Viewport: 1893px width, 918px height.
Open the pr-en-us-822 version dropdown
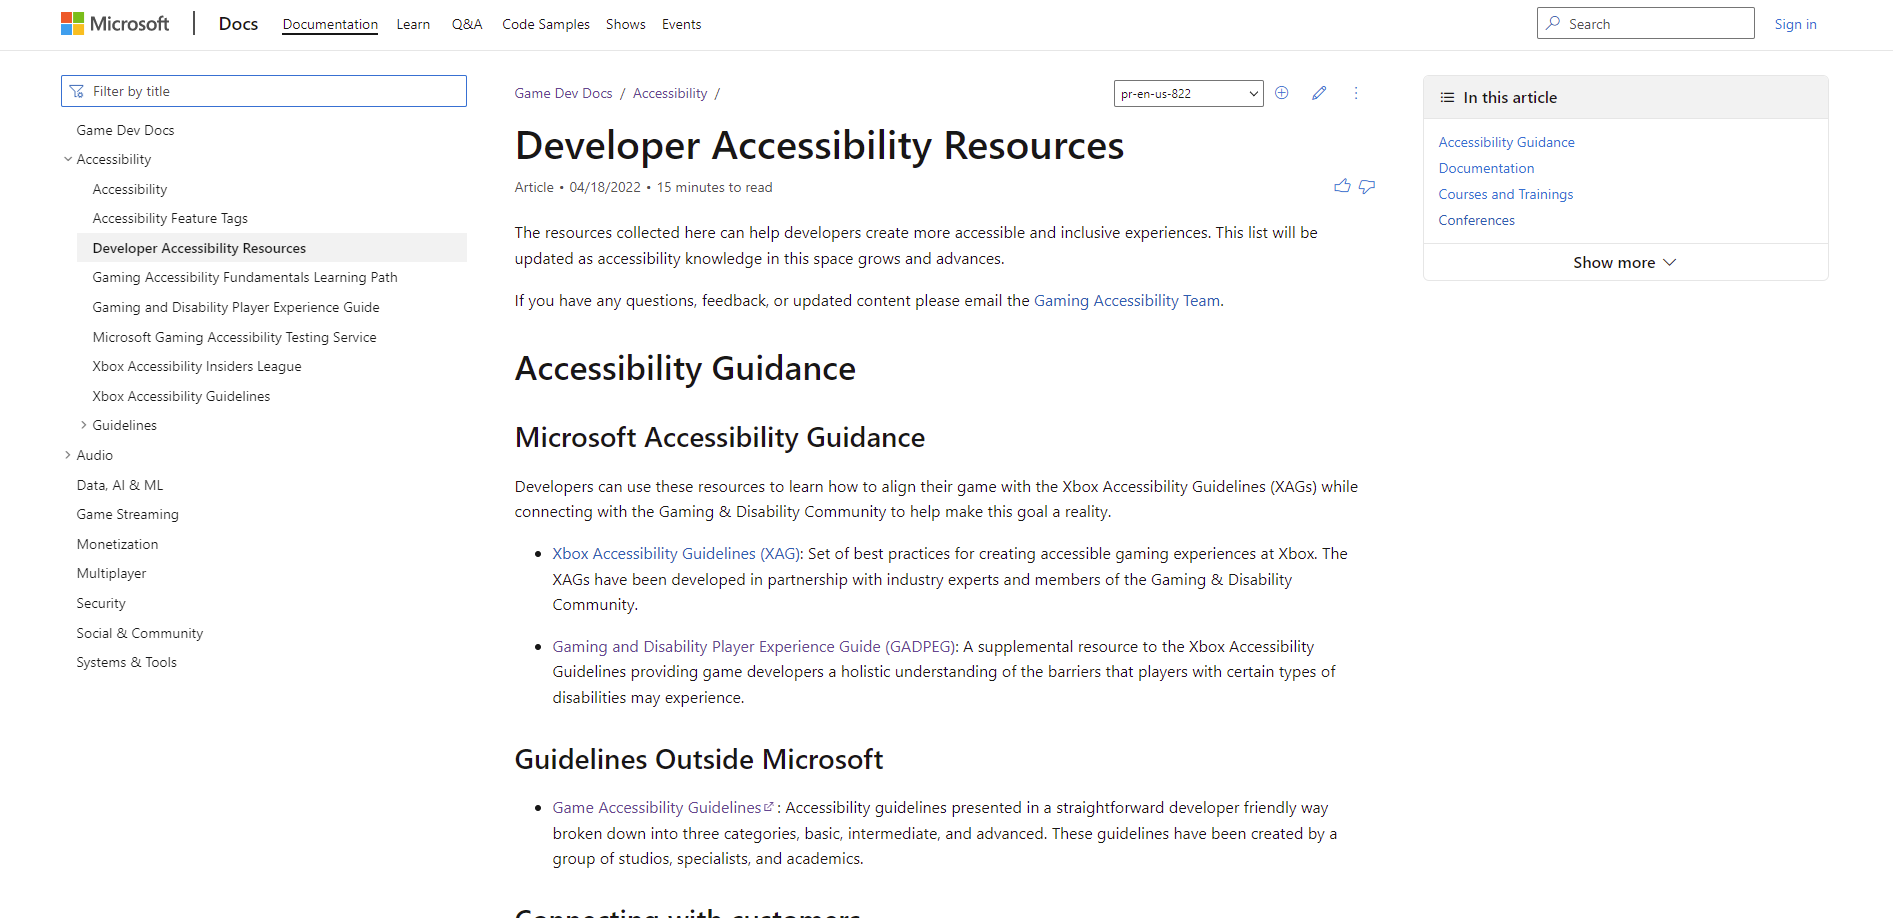[x=1188, y=93]
